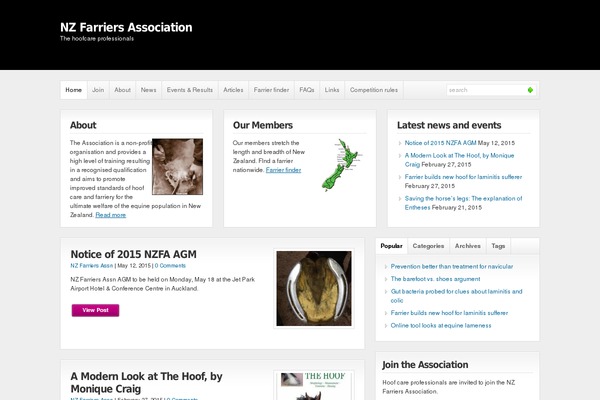Open the News menu item

(148, 90)
